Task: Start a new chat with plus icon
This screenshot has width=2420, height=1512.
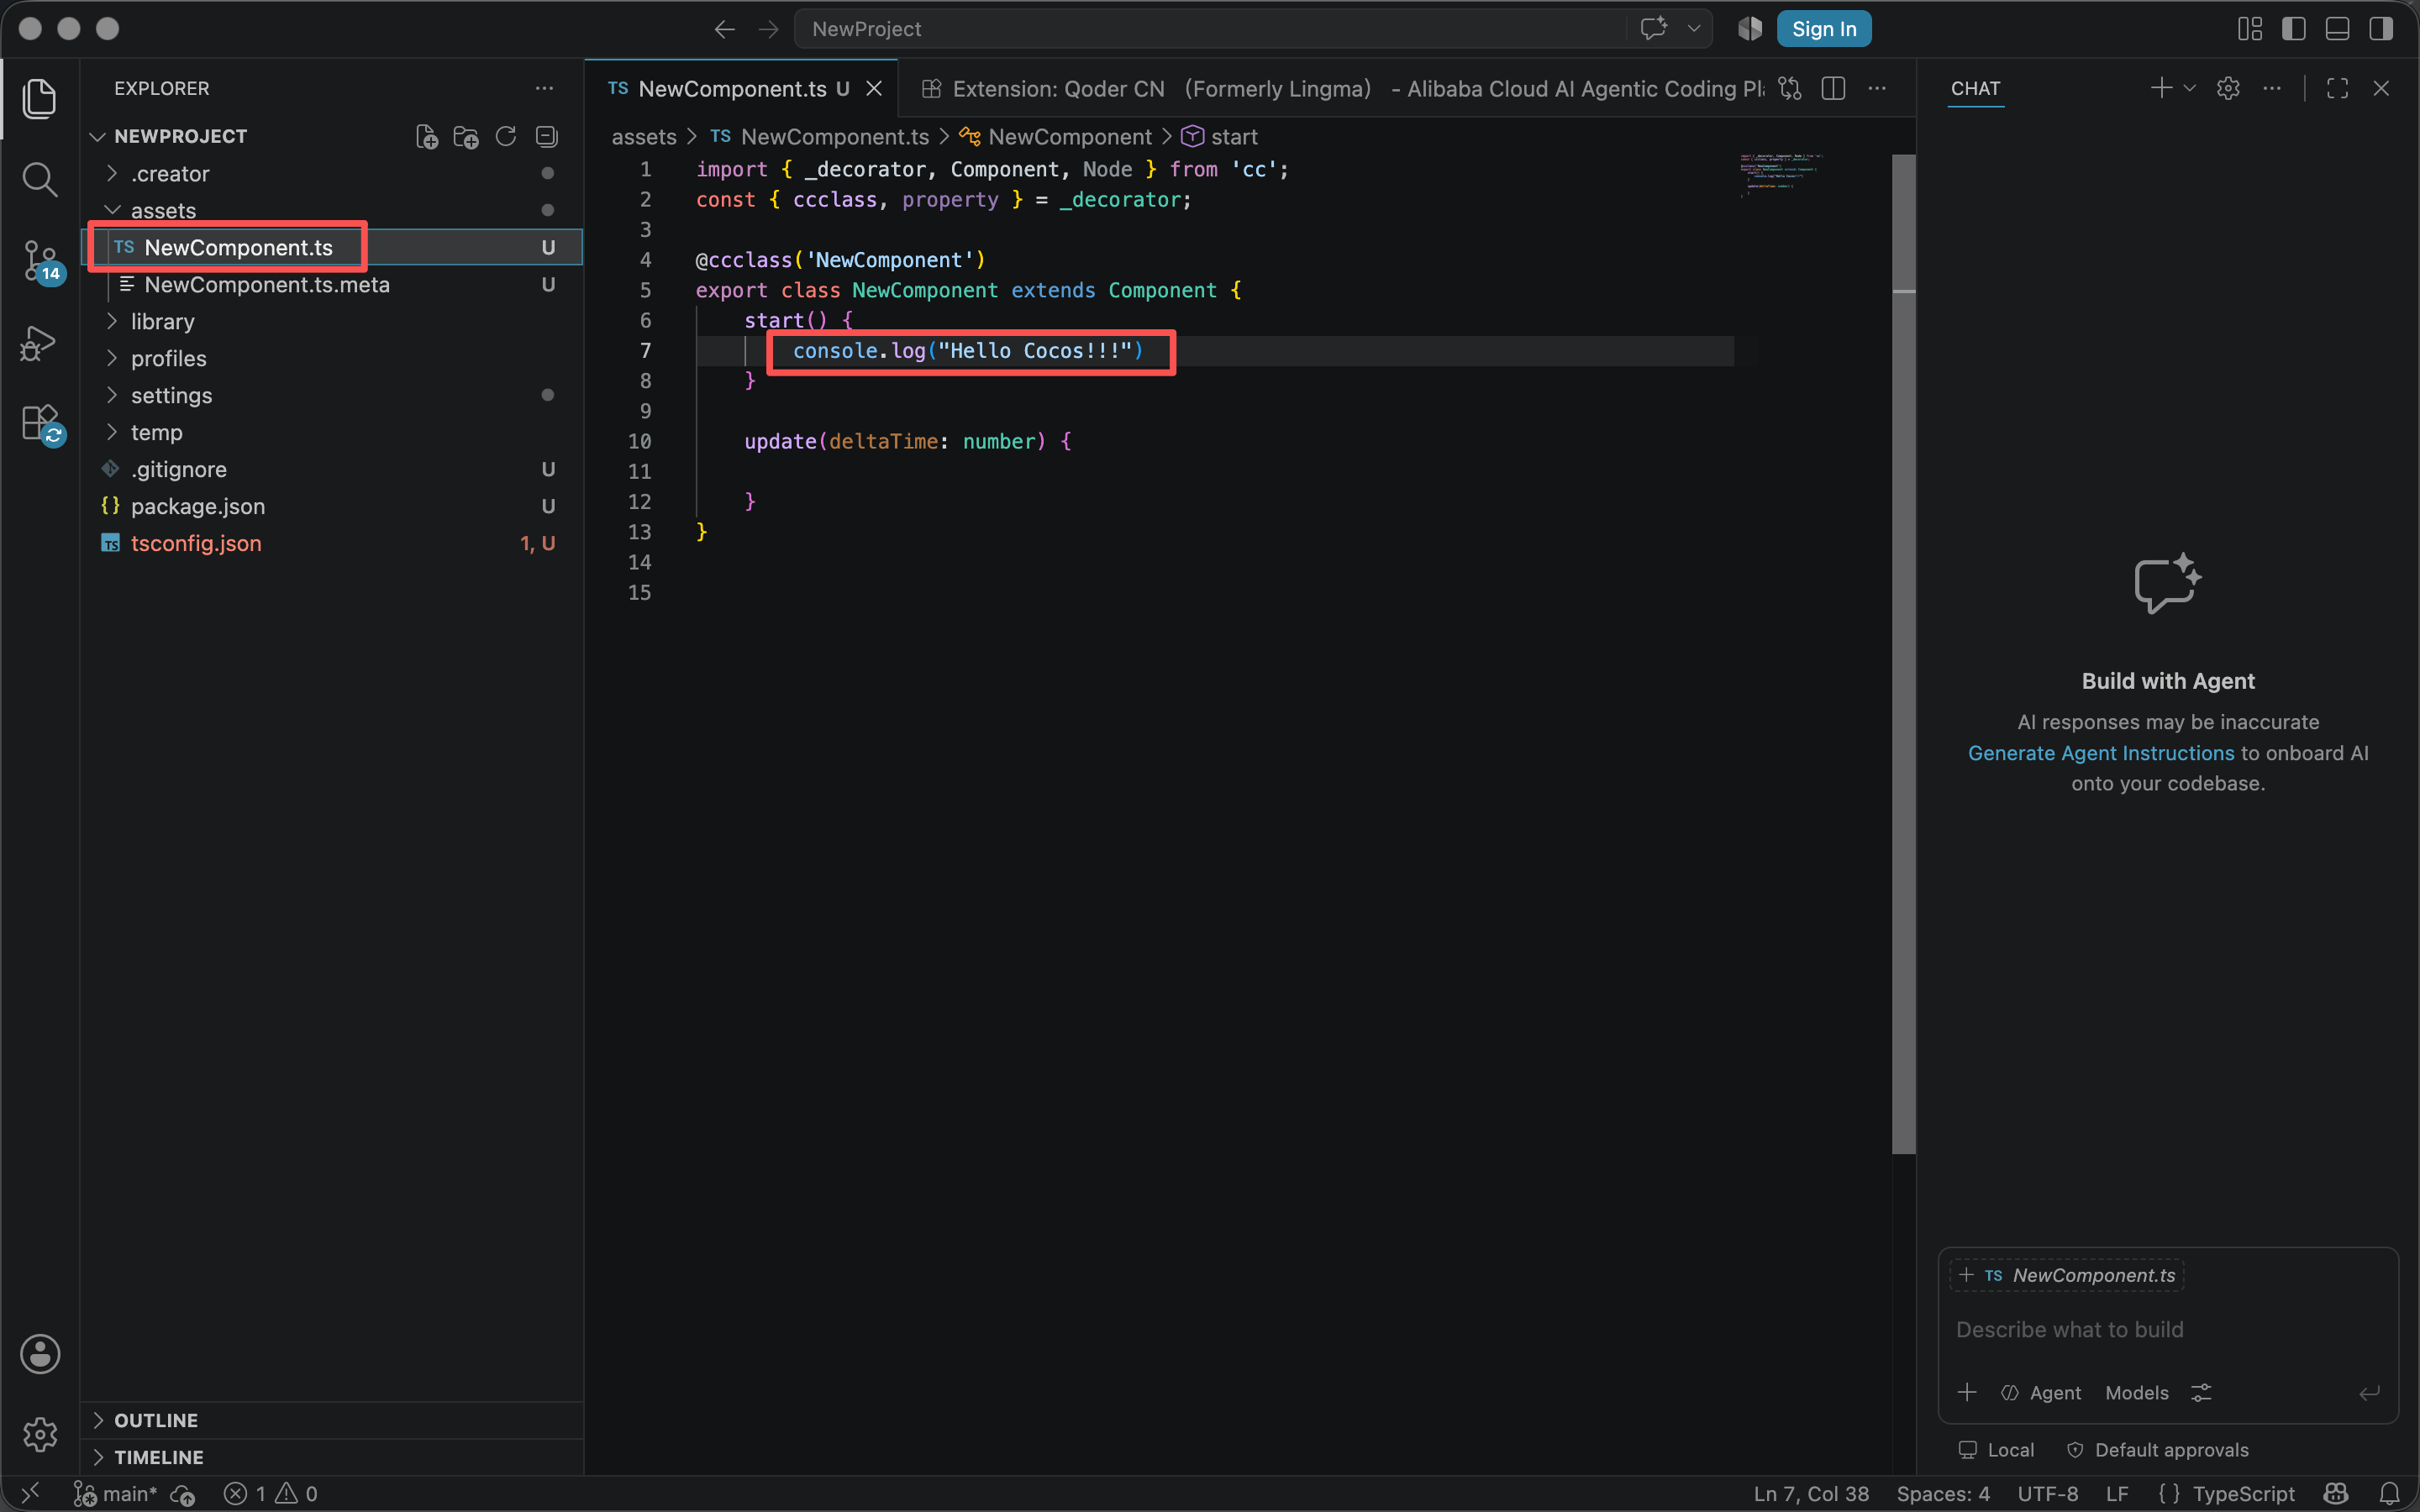Action: point(2161,88)
